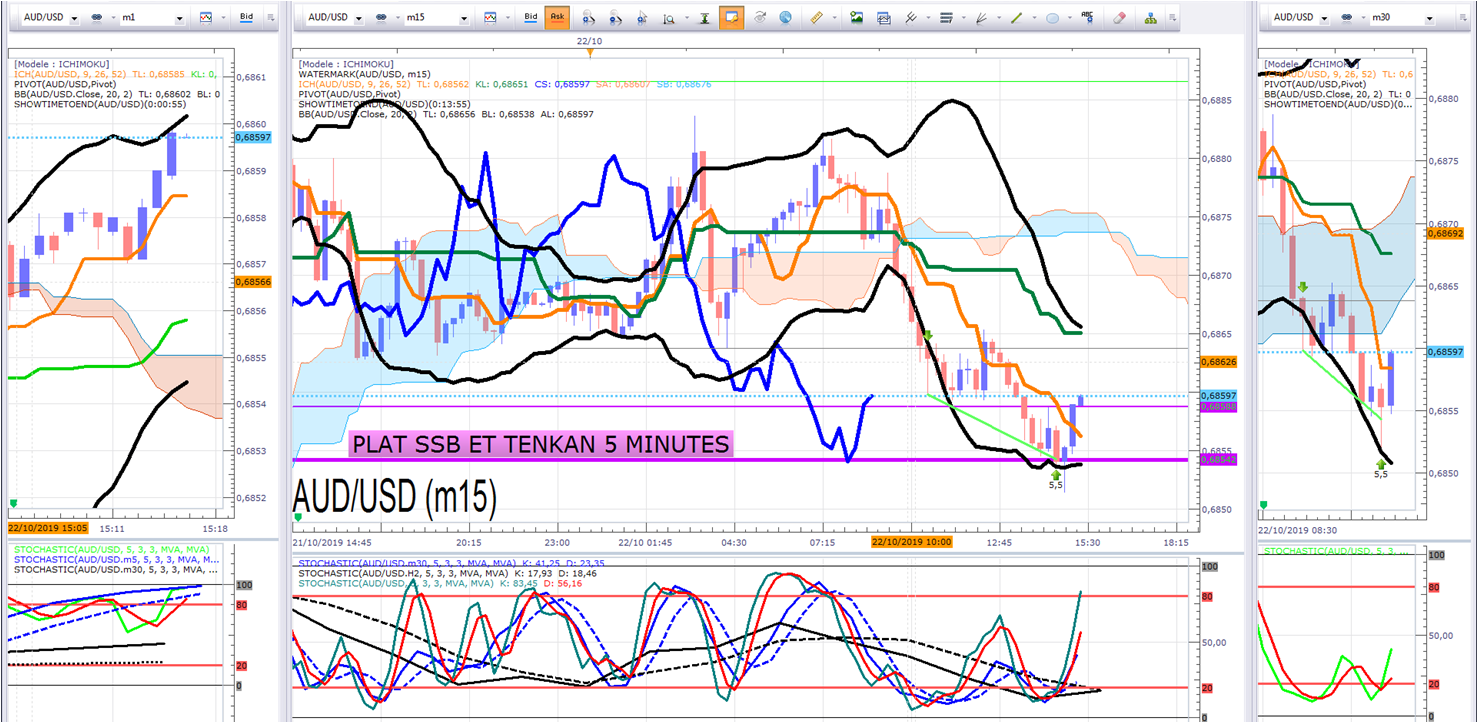The width and height of the screenshot is (1478, 723).
Task: Expand the arrow beside the ellipse shape tool
Action: point(1068,18)
